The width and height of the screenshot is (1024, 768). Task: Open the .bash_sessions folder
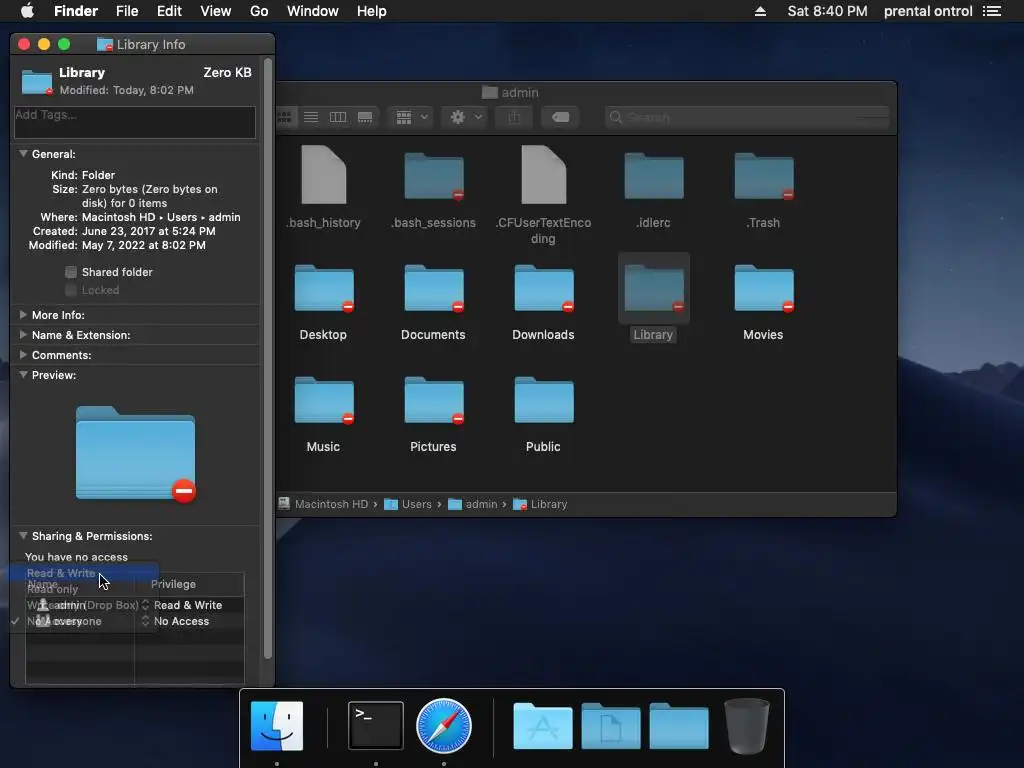[x=434, y=176]
